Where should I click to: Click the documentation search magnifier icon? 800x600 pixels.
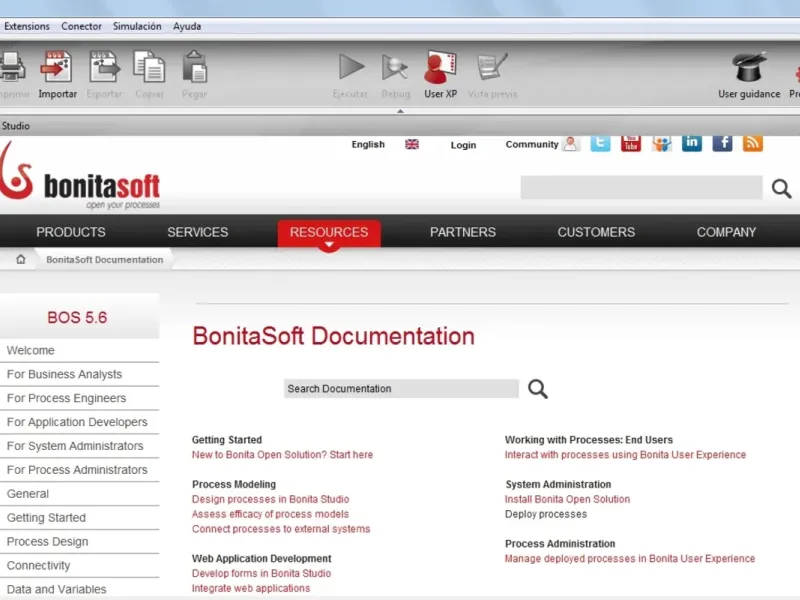(x=538, y=389)
